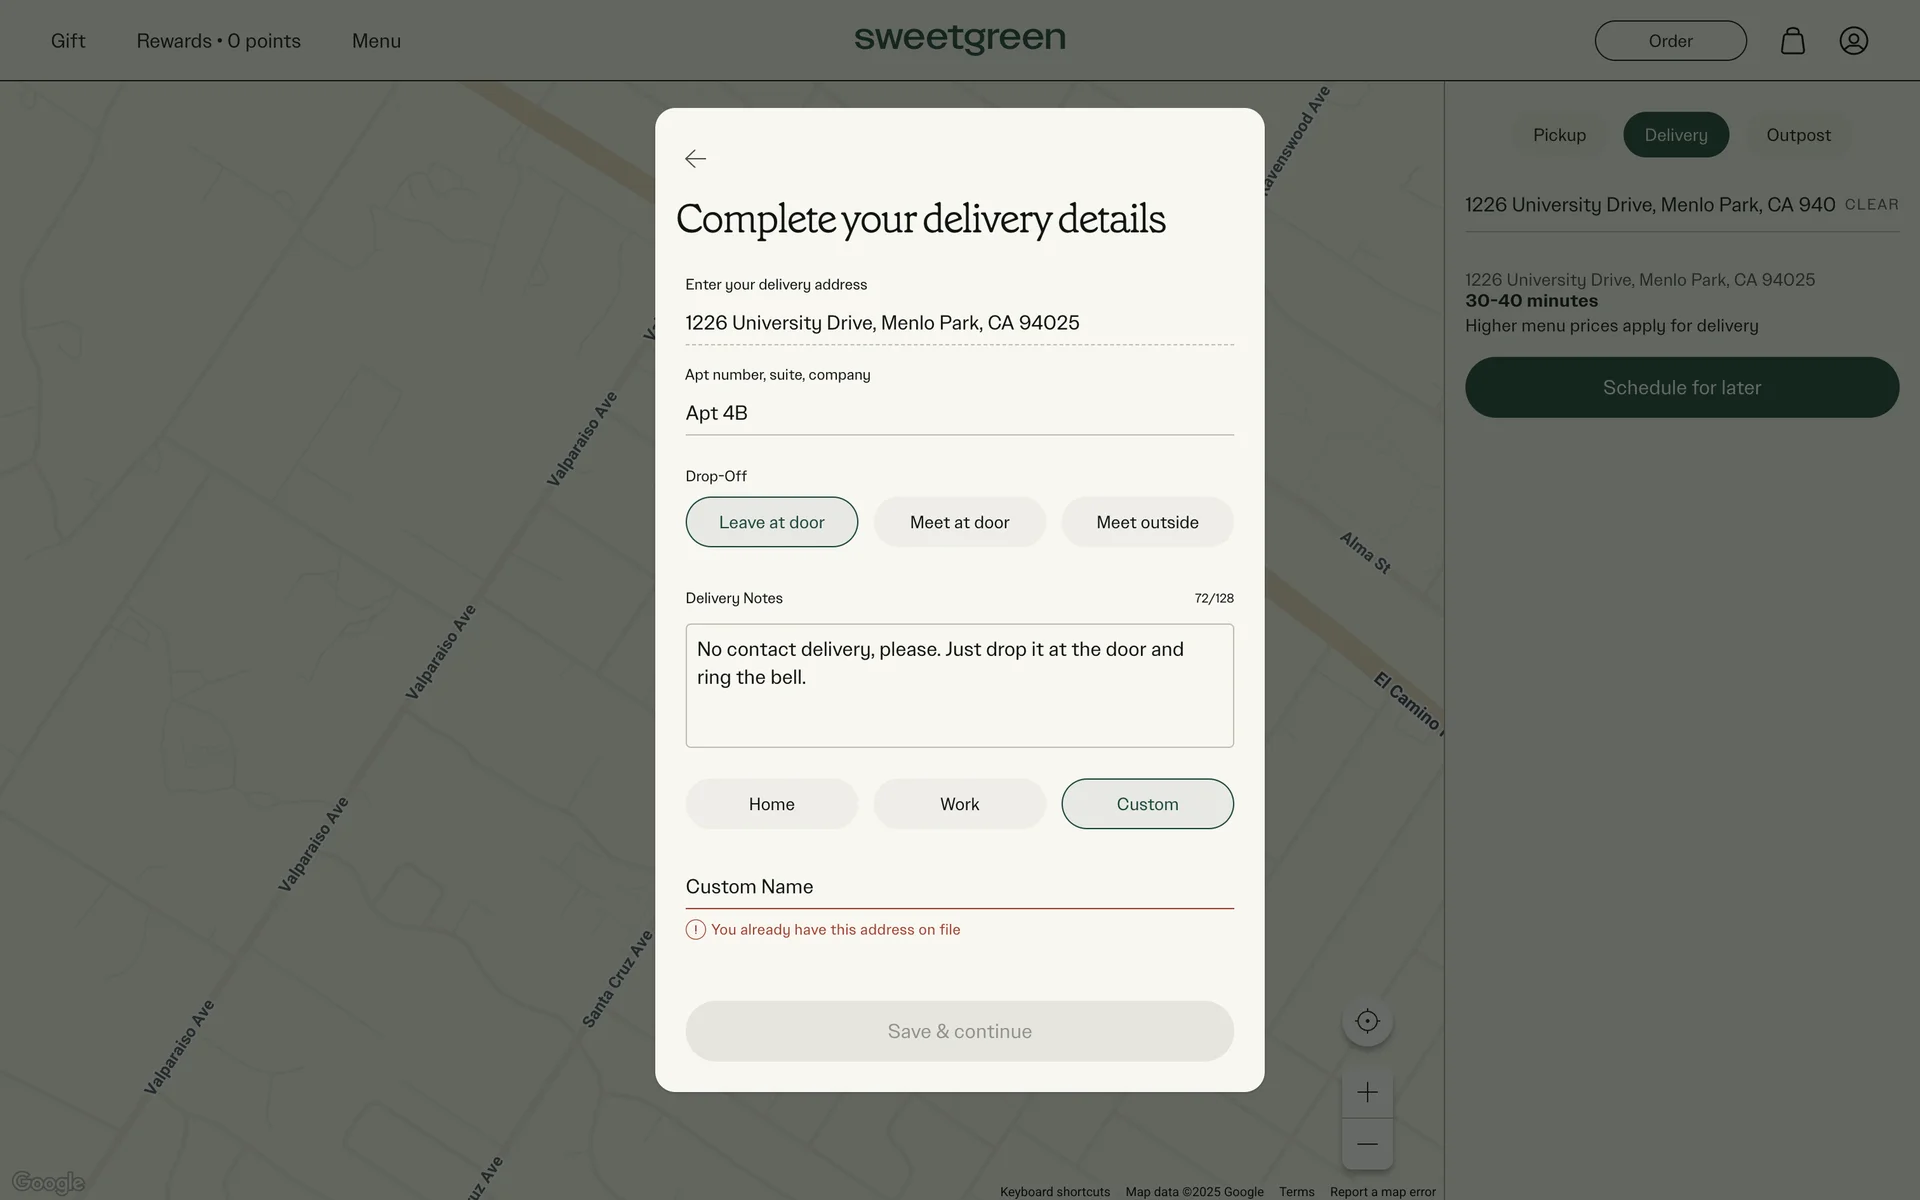Click into the Delivery Notes text area

click(x=959, y=685)
